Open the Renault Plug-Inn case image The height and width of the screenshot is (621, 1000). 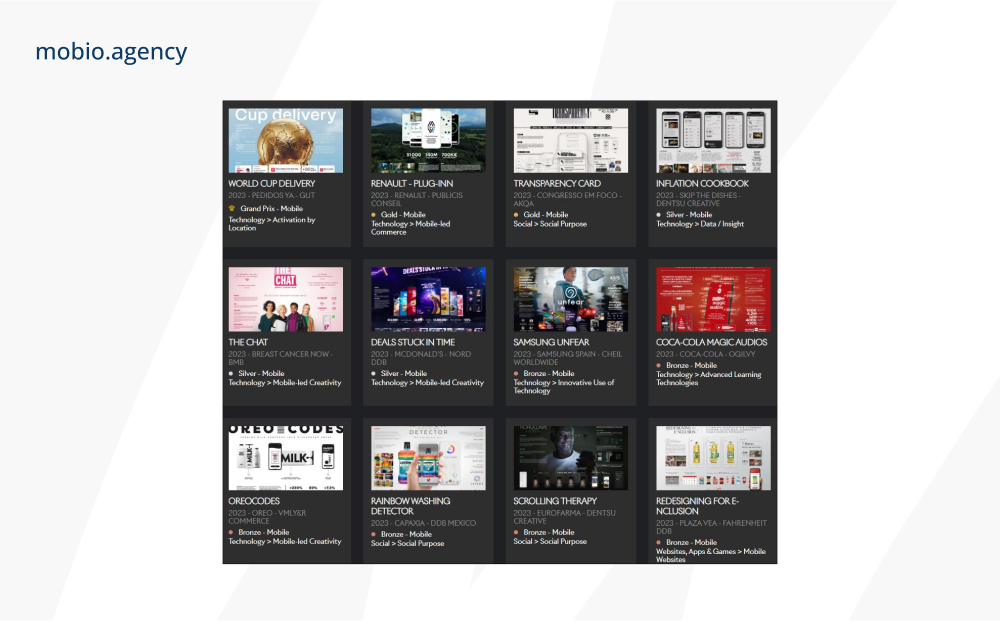pyautogui.click(x=428, y=140)
